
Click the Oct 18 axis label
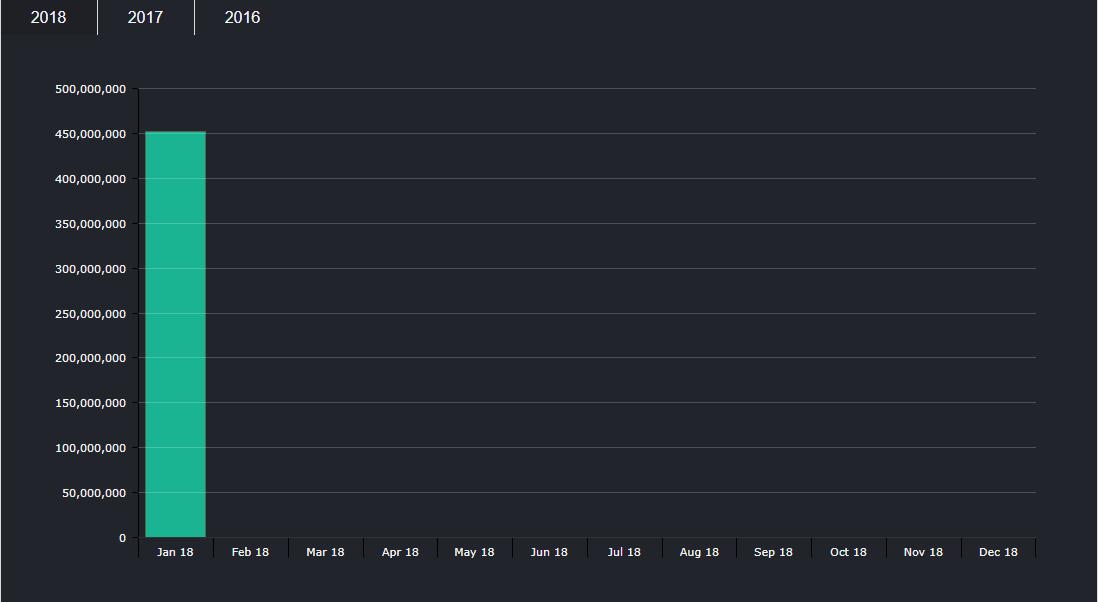tap(848, 552)
